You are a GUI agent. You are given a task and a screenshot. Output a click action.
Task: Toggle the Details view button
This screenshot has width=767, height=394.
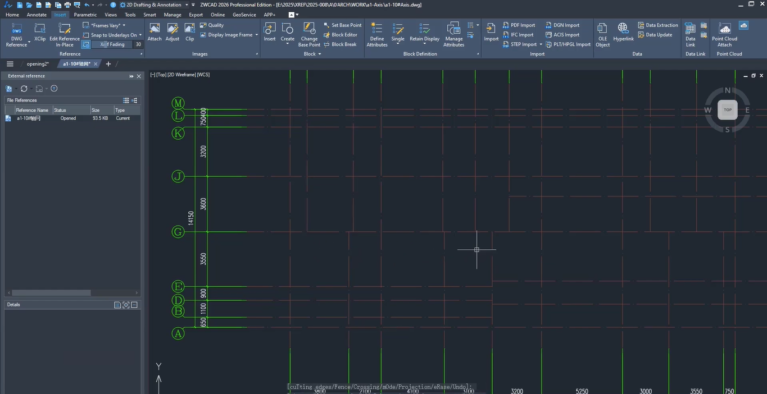point(117,305)
